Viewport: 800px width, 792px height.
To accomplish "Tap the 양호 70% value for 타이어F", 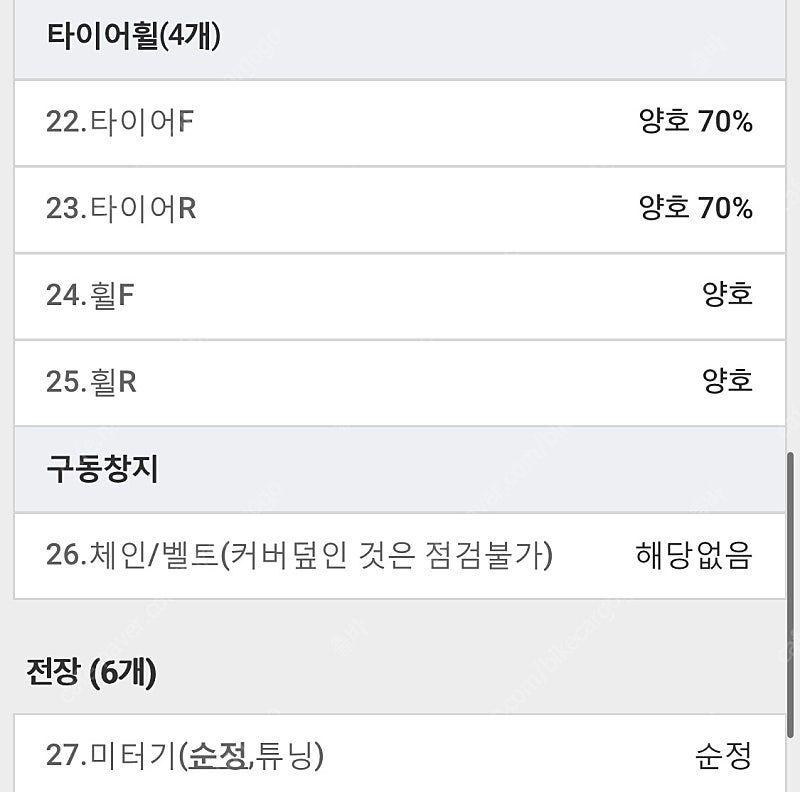I will pos(695,121).
